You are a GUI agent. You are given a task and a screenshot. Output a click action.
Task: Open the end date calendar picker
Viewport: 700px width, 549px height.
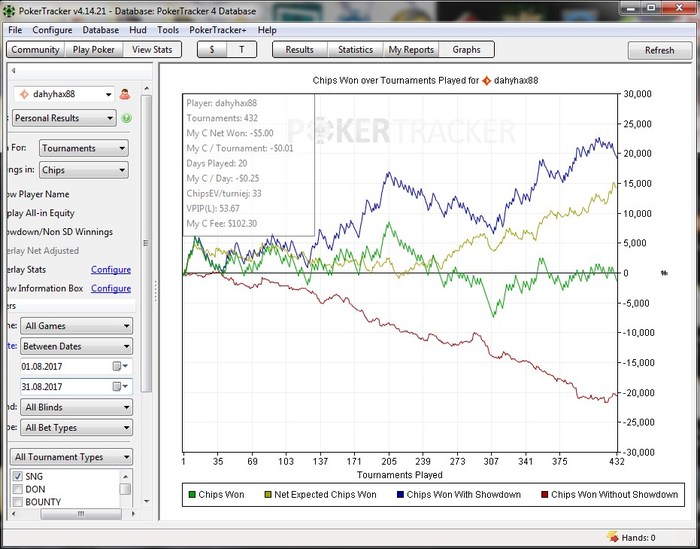pyautogui.click(x=118, y=386)
